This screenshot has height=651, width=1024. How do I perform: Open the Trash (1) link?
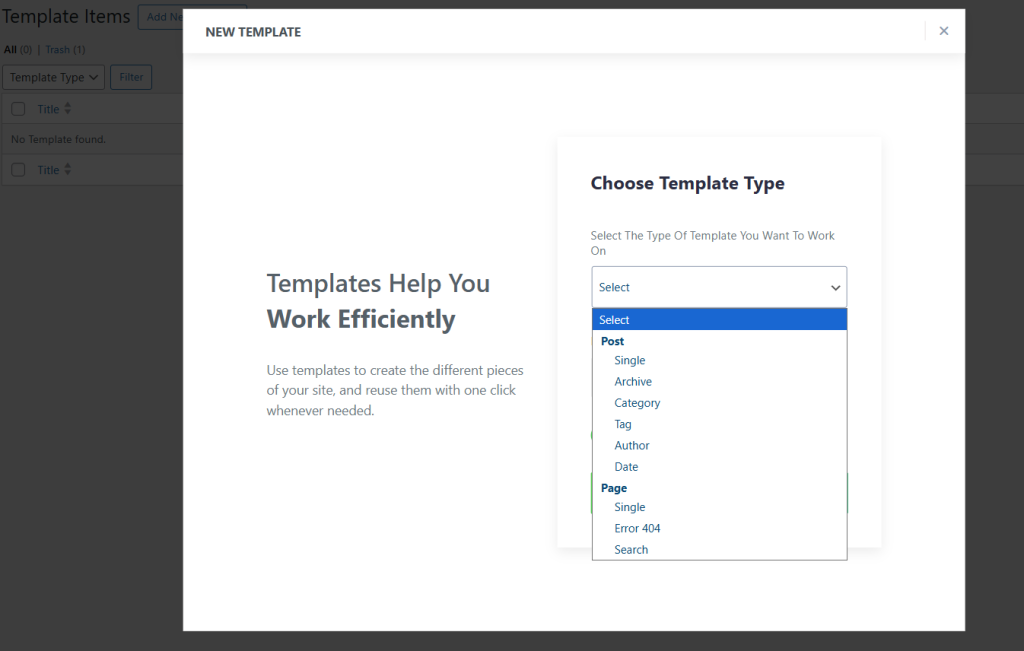tap(65, 50)
